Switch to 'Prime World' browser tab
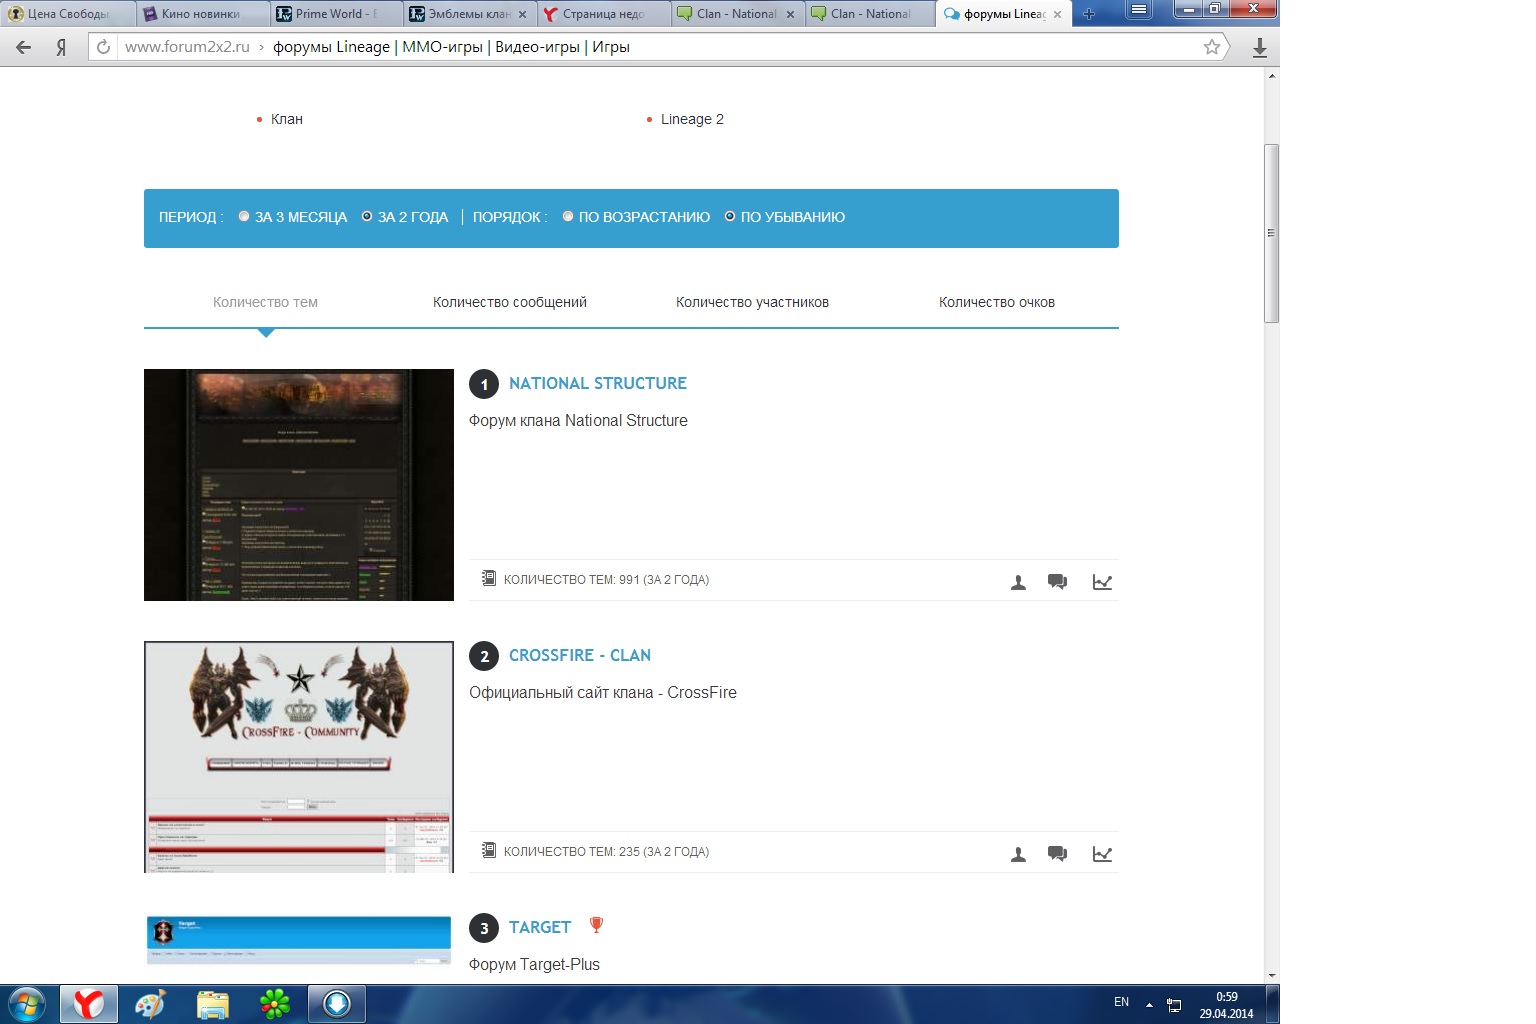Screen dimensions: 1536x1024 click(x=337, y=14)
